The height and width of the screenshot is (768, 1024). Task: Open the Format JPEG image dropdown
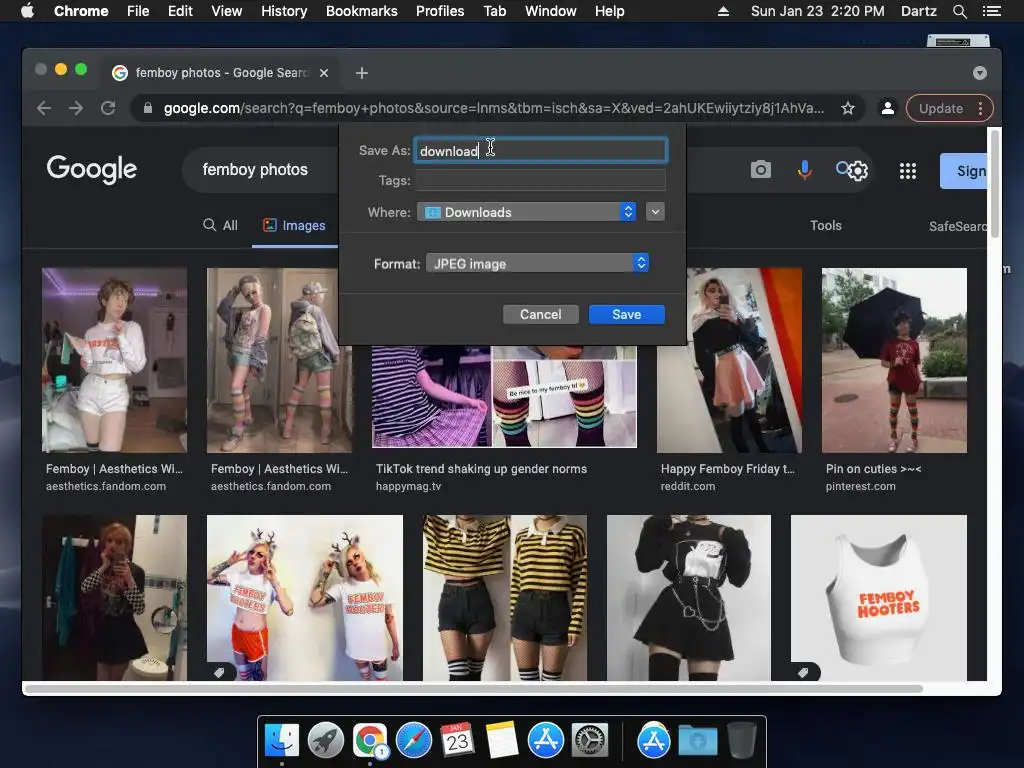(537, 263)
